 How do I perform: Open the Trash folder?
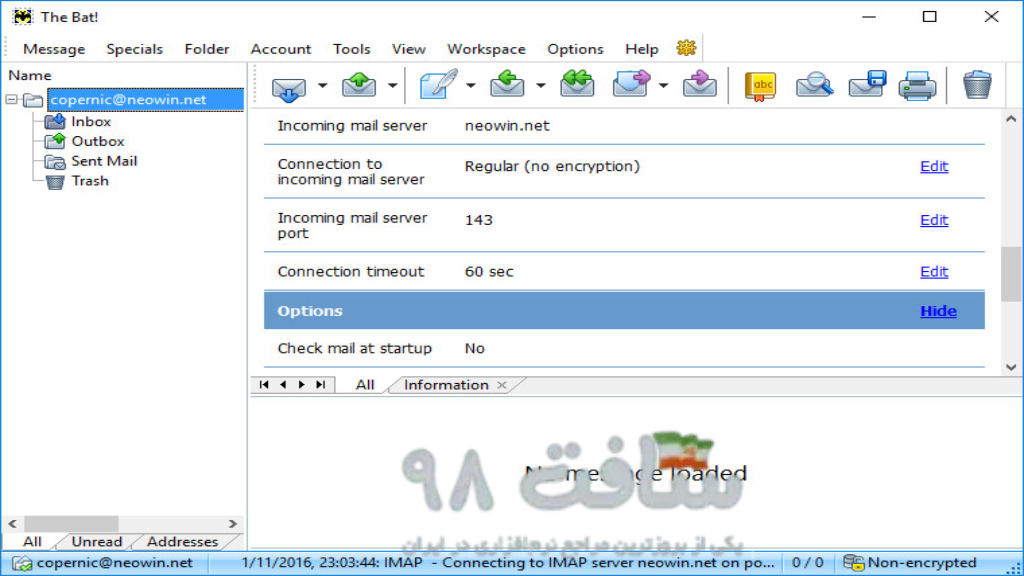[x=90, y=181]
